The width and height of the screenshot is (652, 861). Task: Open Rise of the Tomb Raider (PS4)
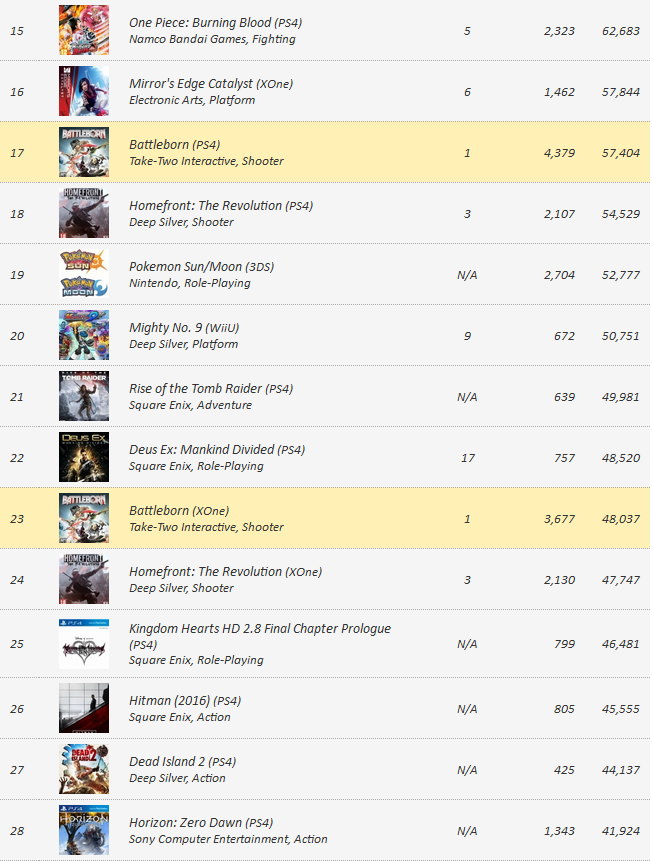[211, 388]
